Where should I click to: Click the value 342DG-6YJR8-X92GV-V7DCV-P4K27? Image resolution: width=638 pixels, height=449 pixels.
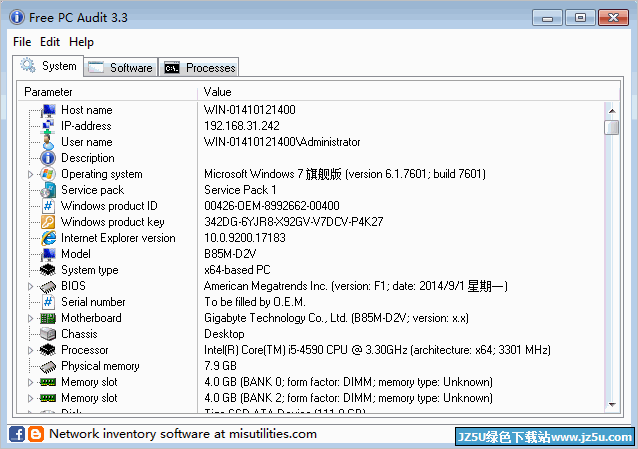(x=294, y=222)
